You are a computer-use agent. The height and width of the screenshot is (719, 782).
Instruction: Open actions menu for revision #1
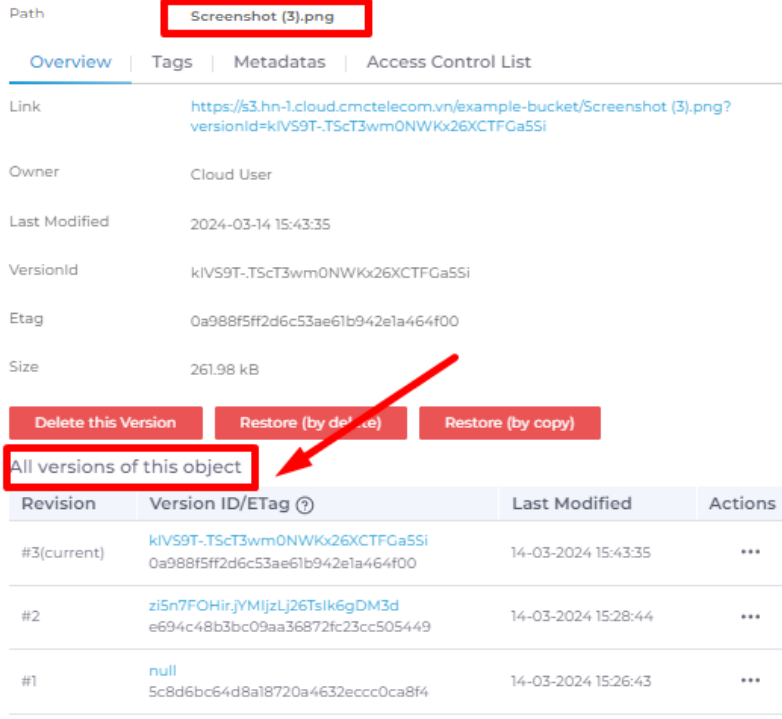[750, 681]
